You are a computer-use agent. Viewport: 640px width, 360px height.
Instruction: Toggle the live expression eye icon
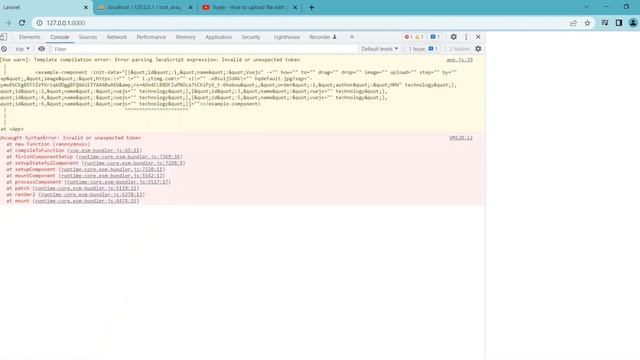pyautogui.click(x=42, y=49)
